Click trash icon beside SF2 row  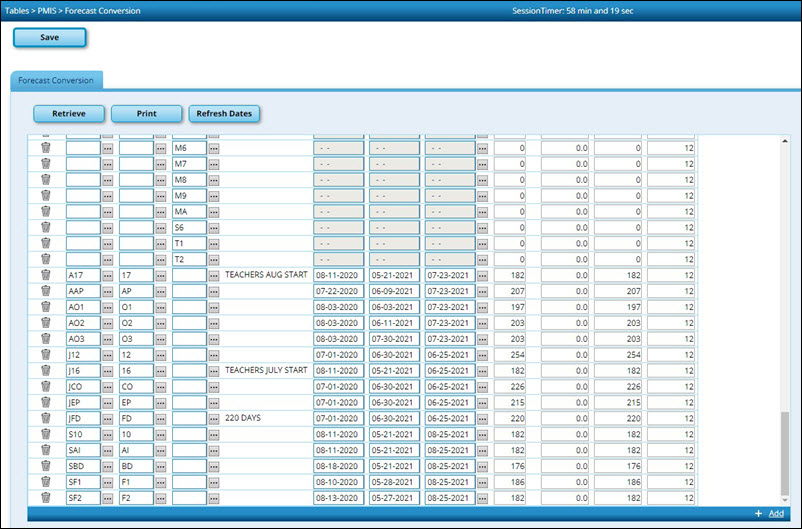46,498
